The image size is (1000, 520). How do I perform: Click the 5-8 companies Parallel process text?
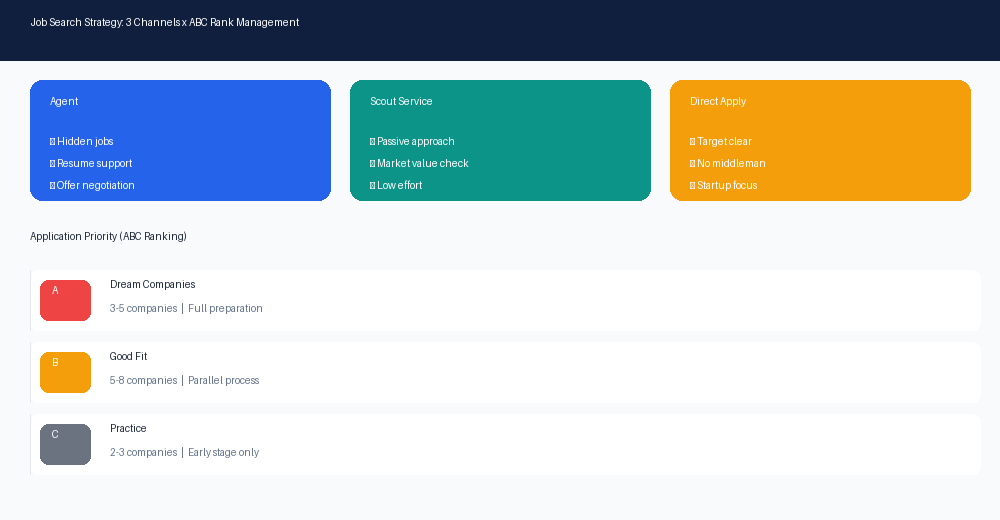click(x=184, y=381)
